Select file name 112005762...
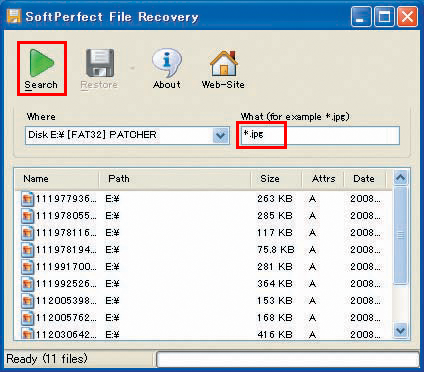Image resolution: width=424 pixels, height=372 pixels. (66, 318)
